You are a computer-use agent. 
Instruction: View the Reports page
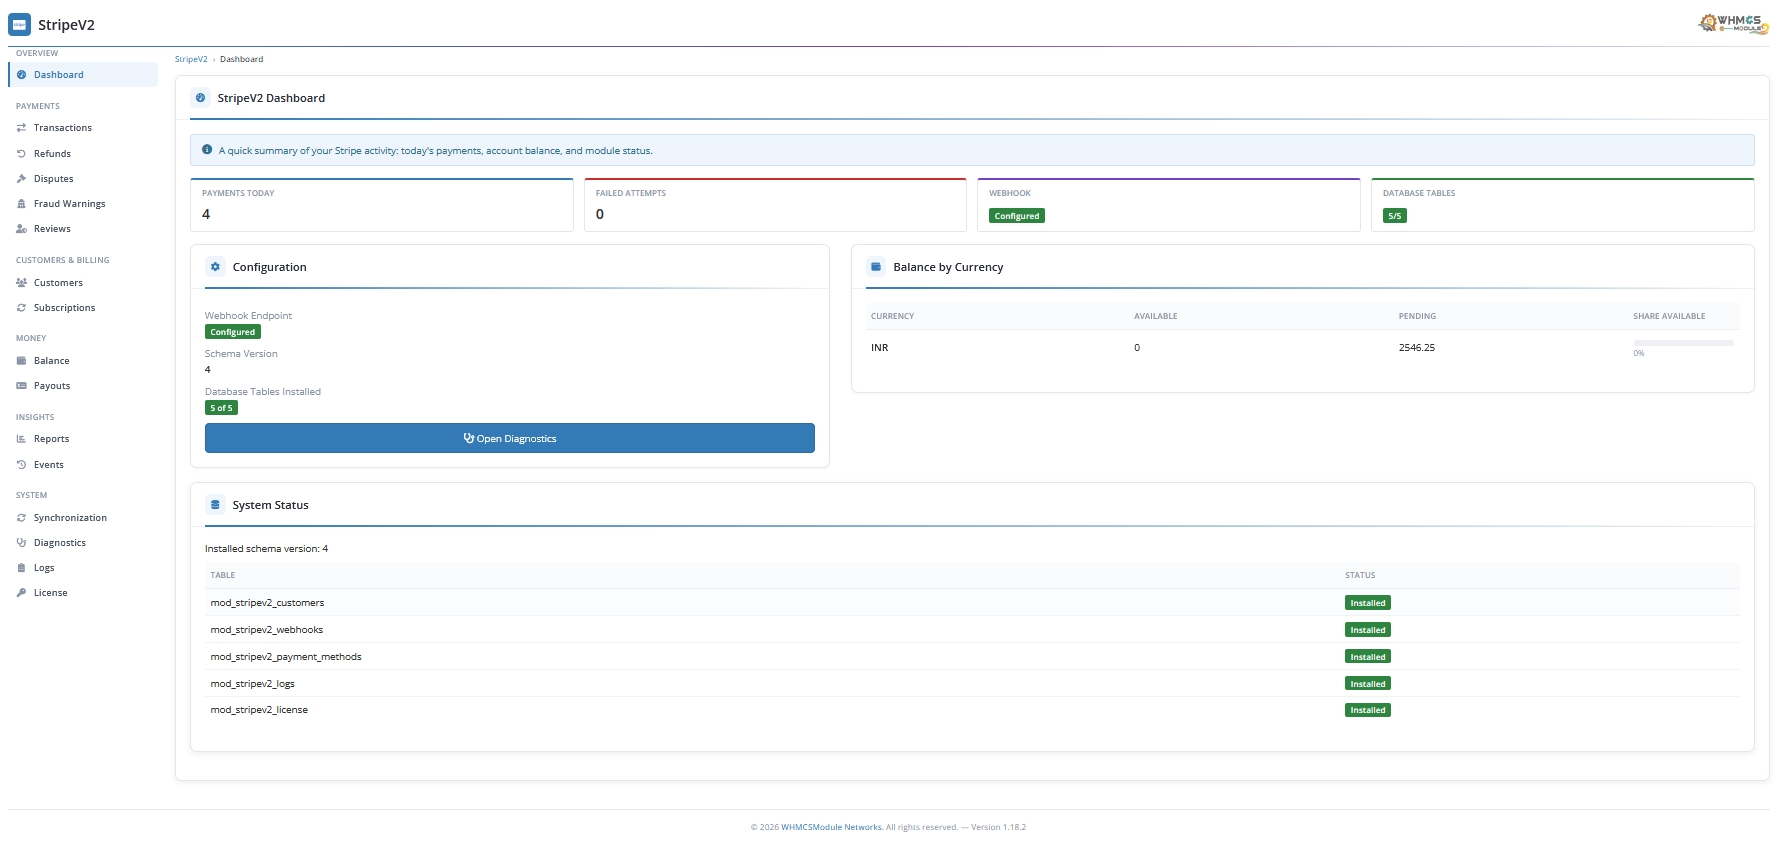(x=83, y=439)
